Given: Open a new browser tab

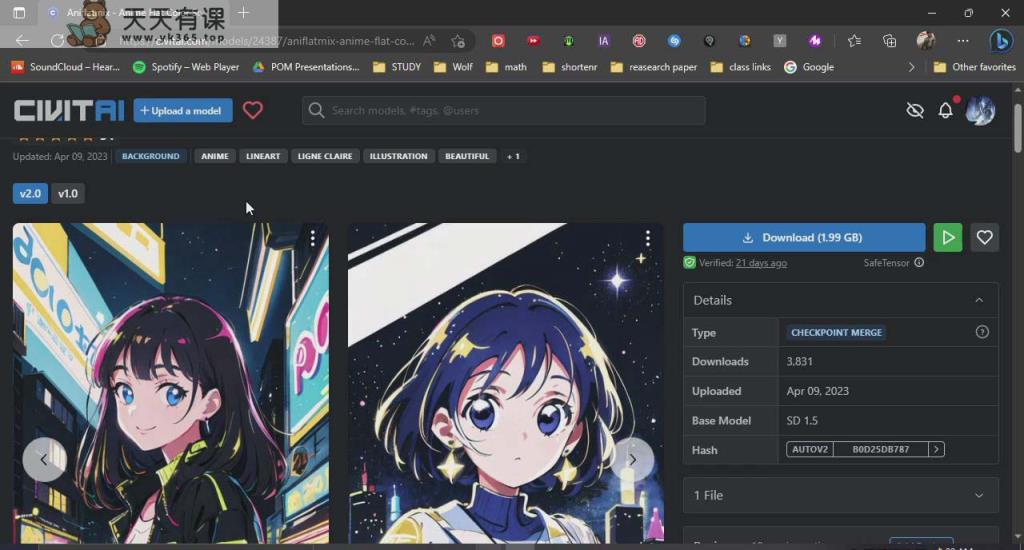Looking at the screenshot, I should [244, 12].
